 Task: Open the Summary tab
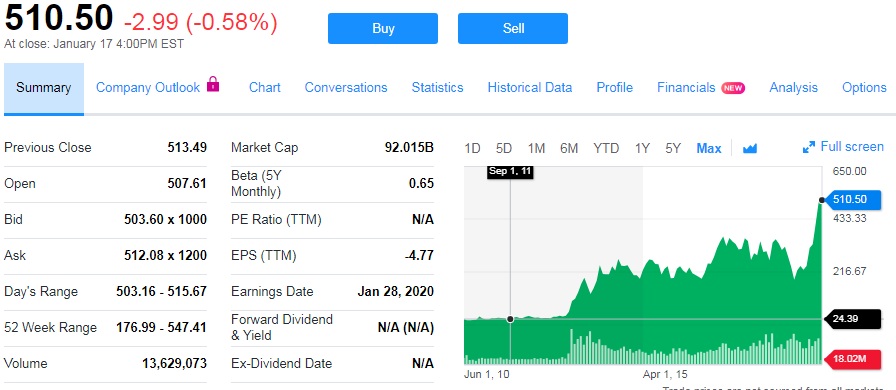tap(43, 88)
